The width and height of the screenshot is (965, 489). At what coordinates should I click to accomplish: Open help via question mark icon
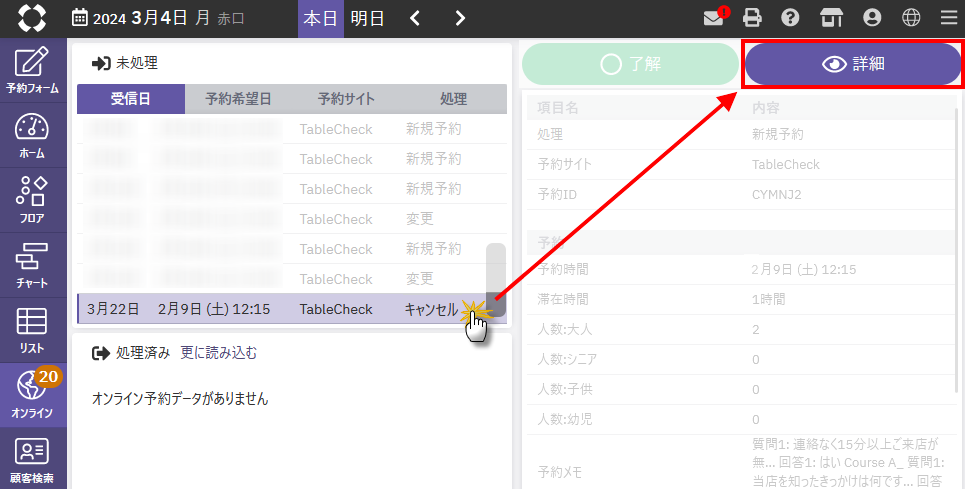790,18
